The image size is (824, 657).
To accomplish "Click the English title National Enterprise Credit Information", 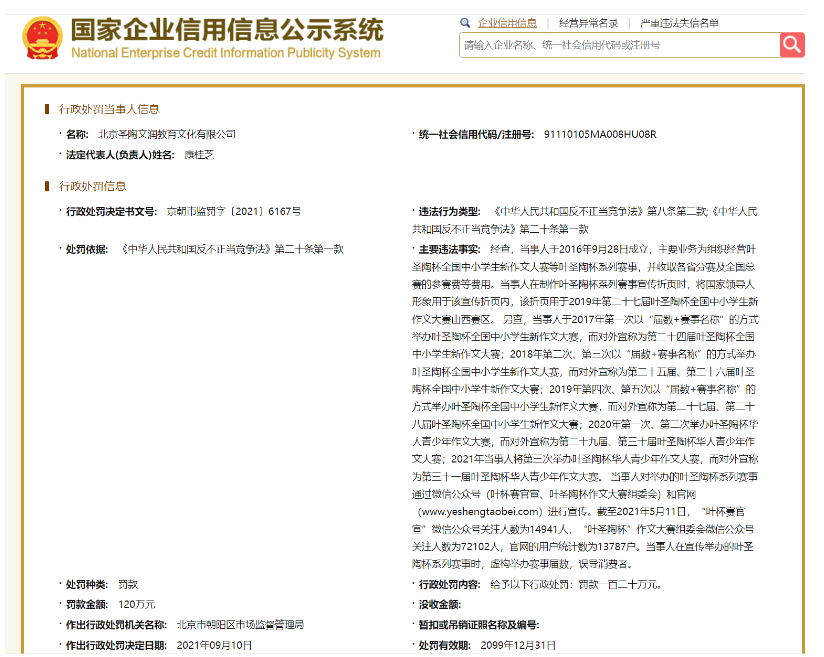I will (x=225, y=53).
